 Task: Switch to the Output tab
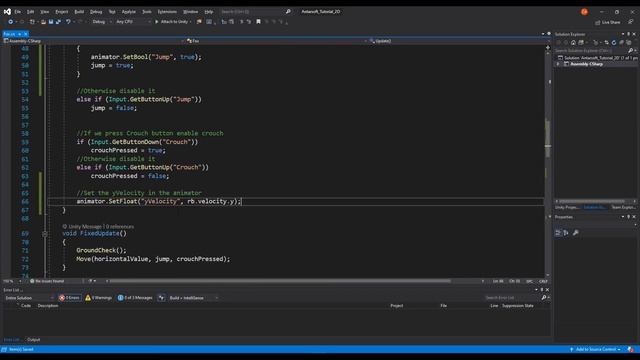pos(33,340)
